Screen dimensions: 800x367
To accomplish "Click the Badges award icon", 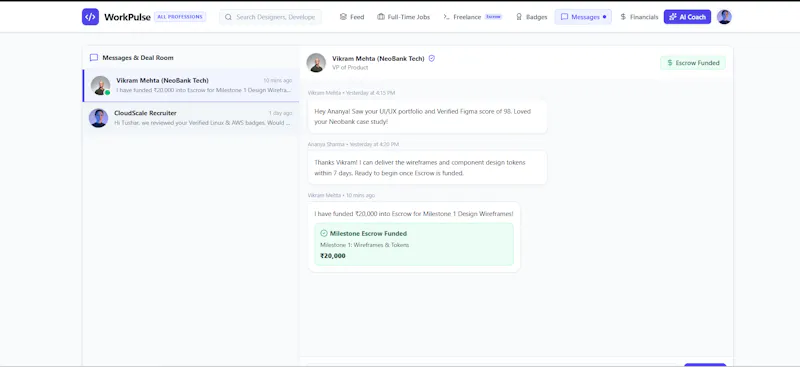I will tap(519, 17).
